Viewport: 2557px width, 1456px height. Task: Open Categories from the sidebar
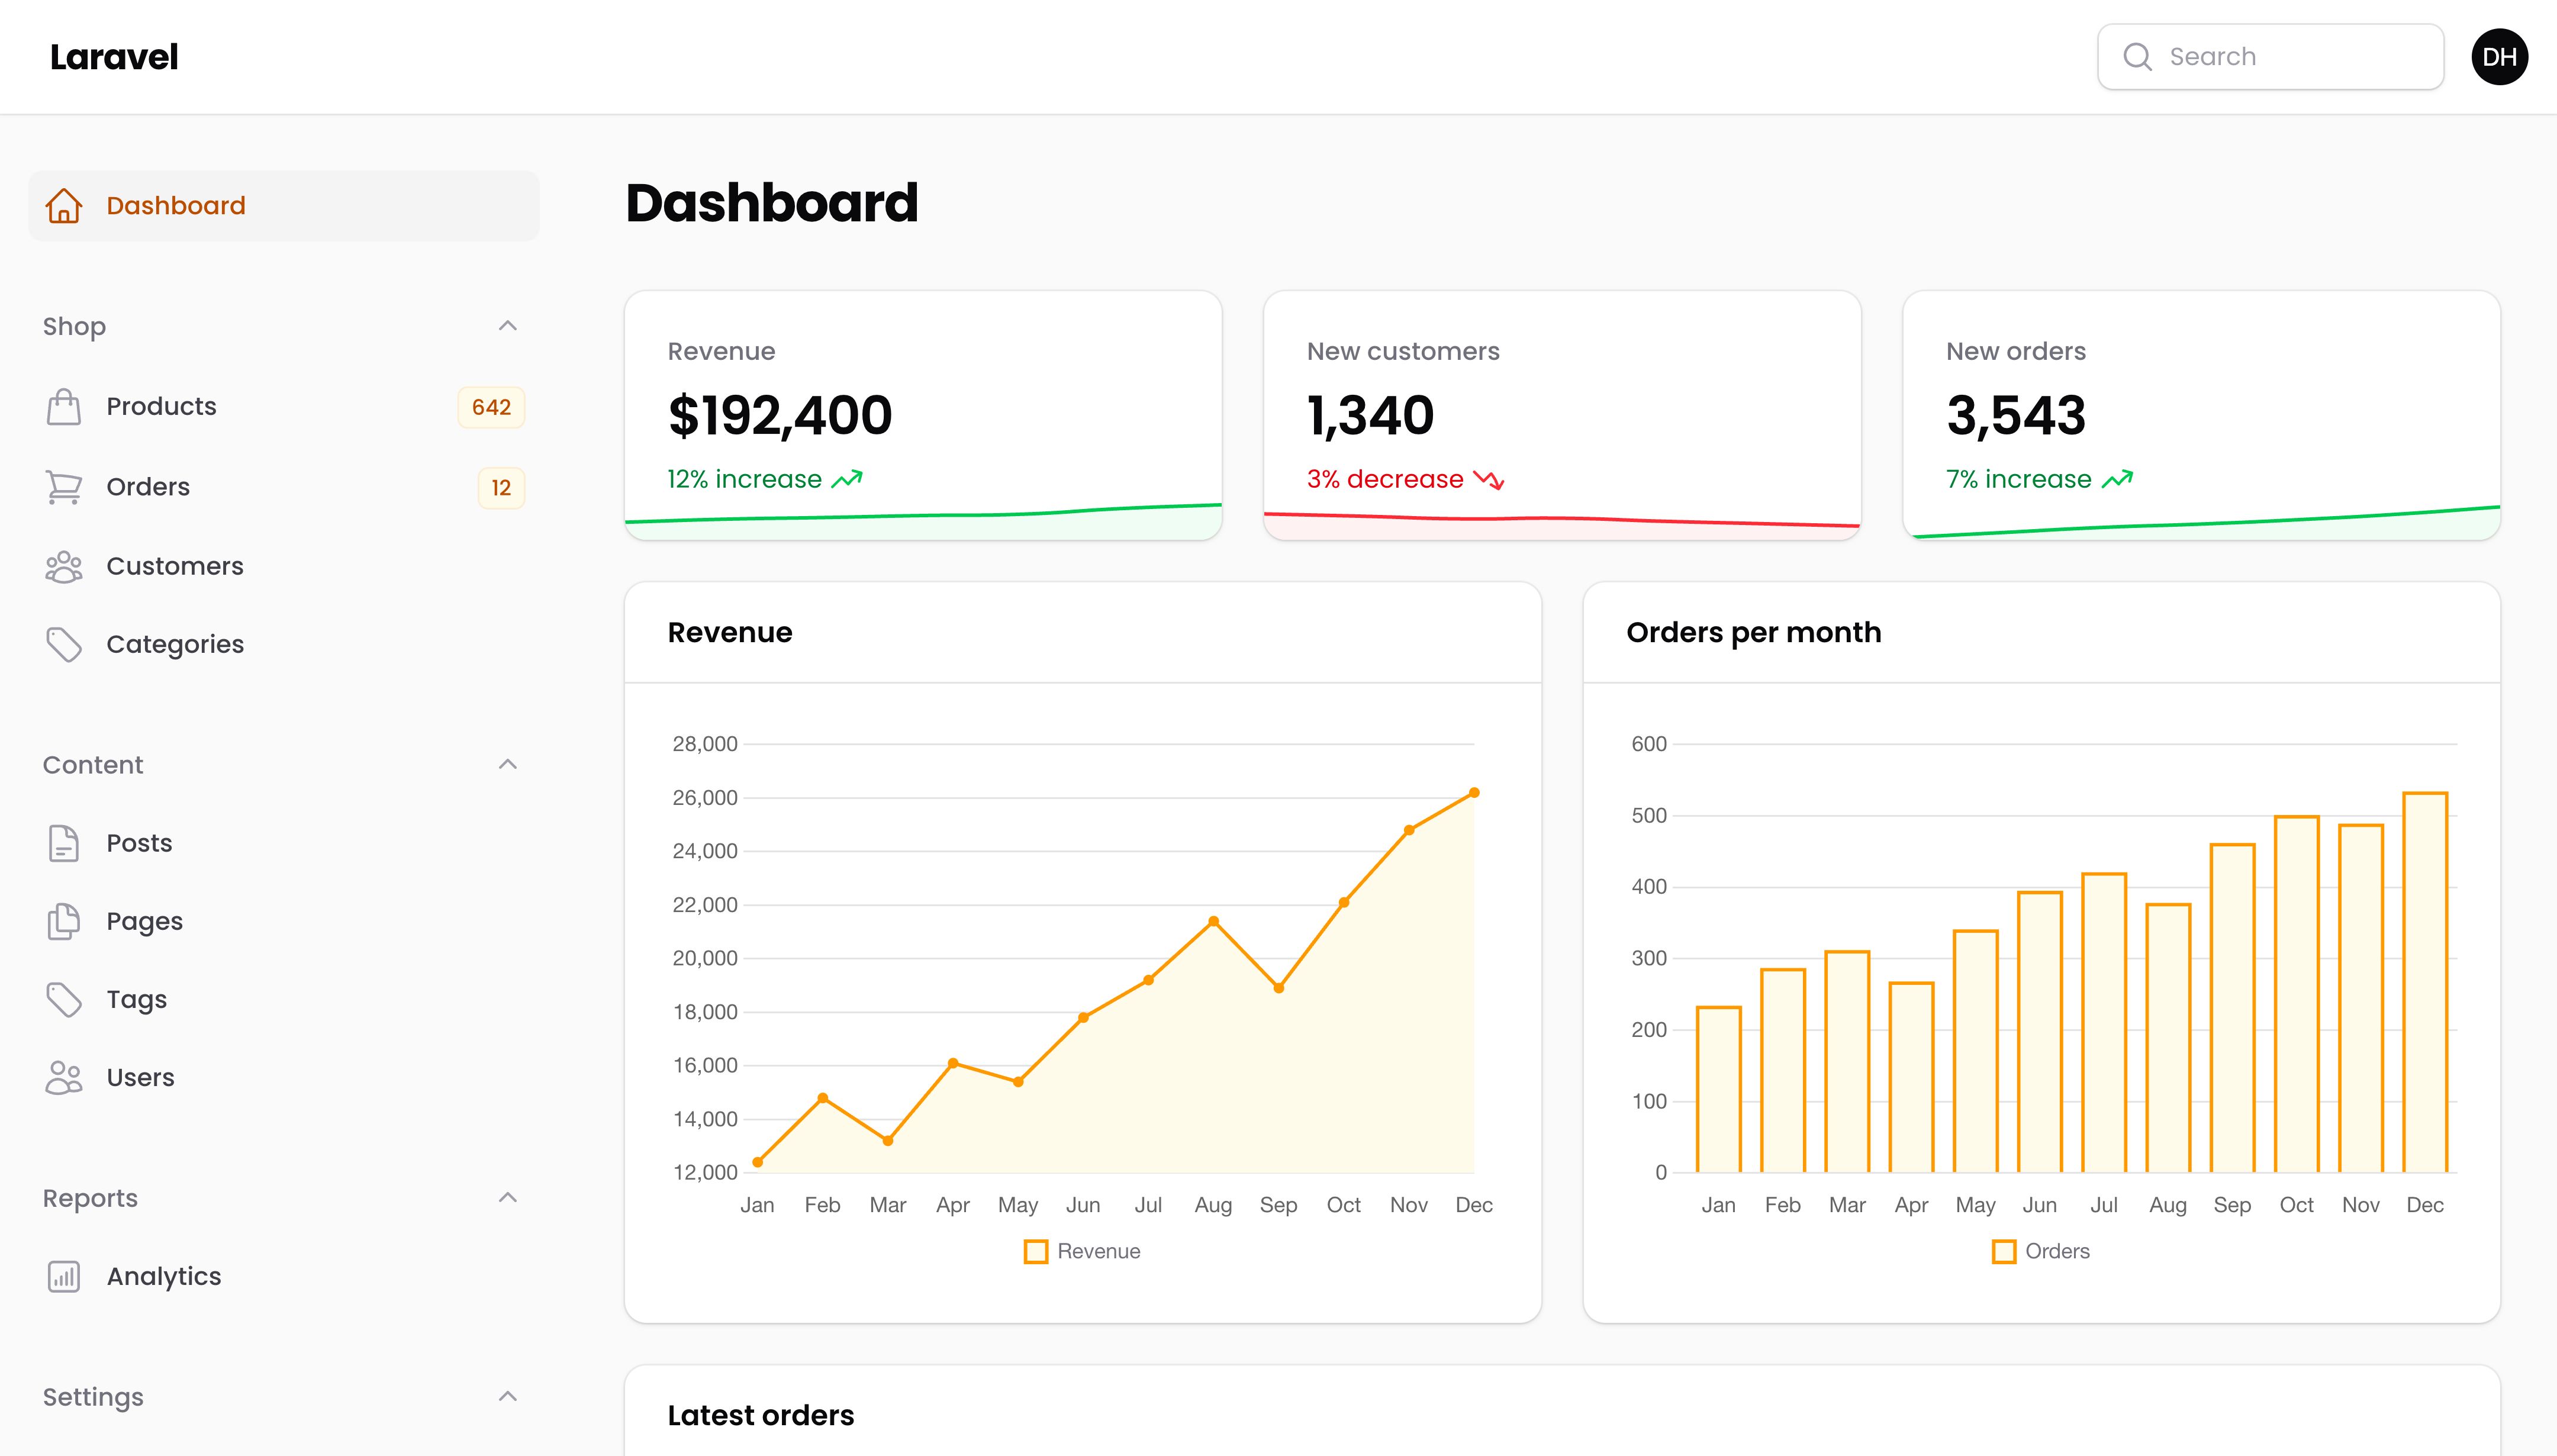coord(284,645)
